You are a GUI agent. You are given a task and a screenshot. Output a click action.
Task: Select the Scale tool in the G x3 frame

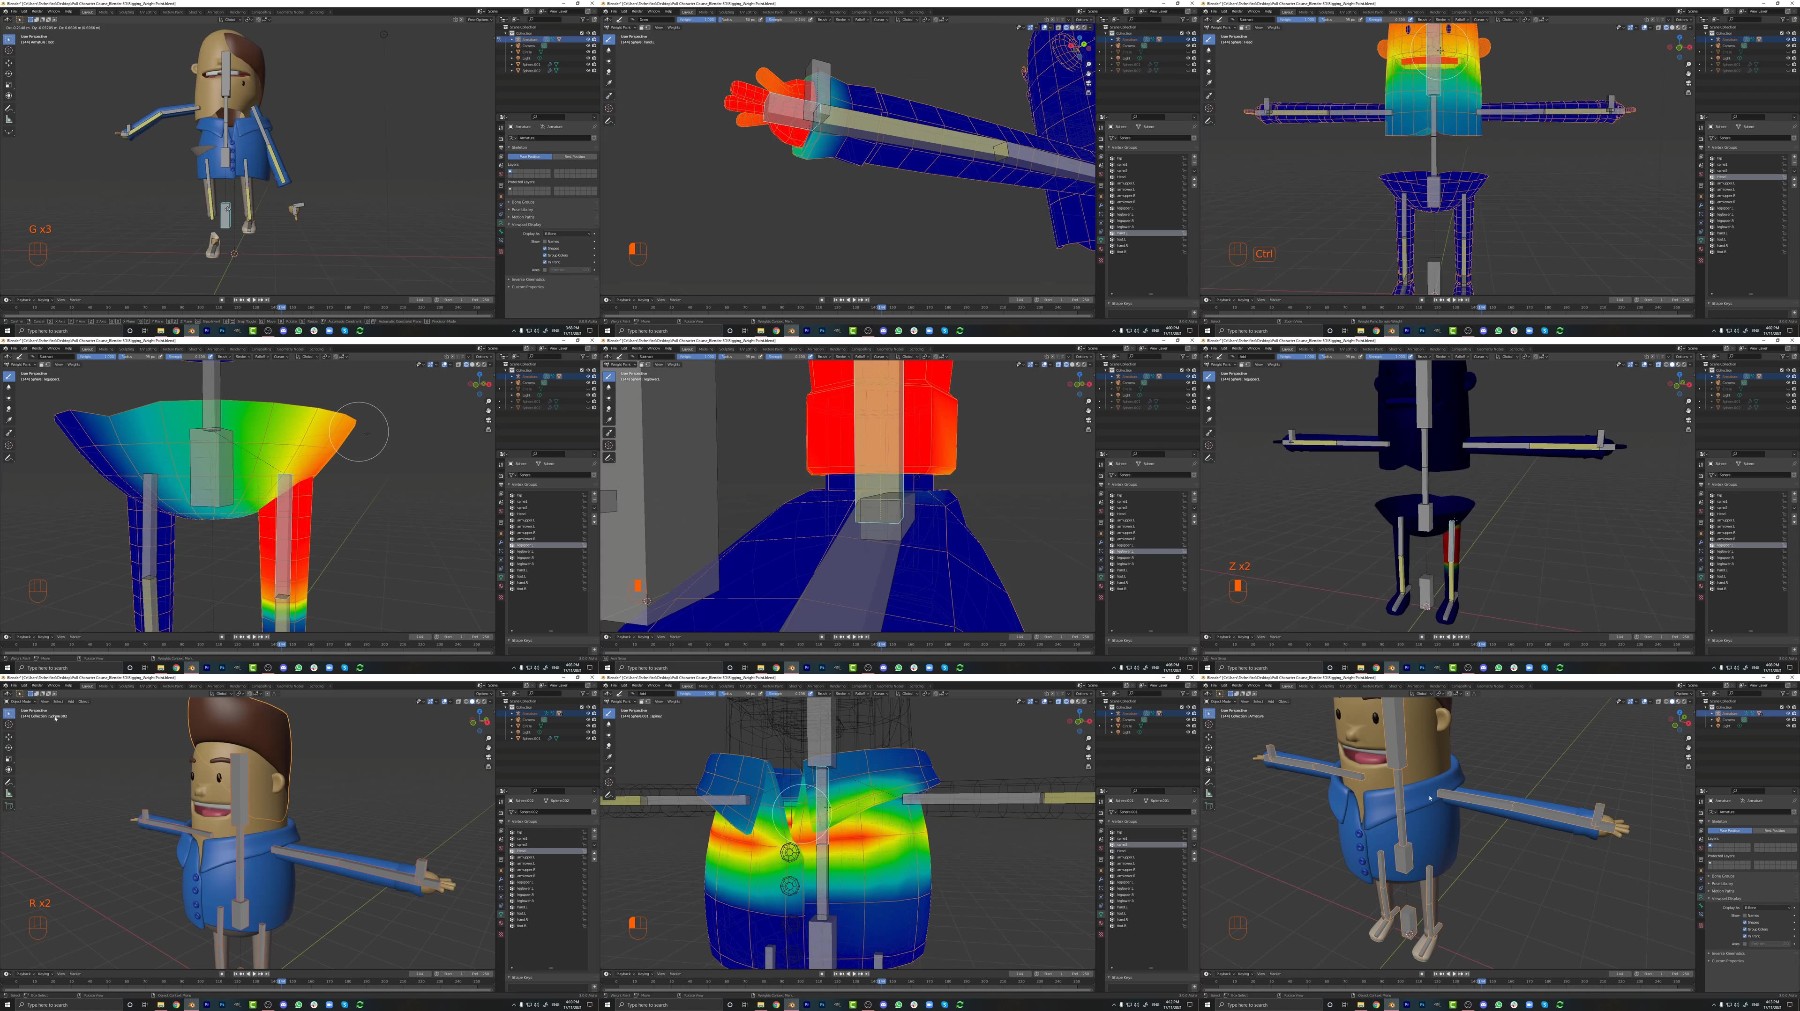[9, 85]
